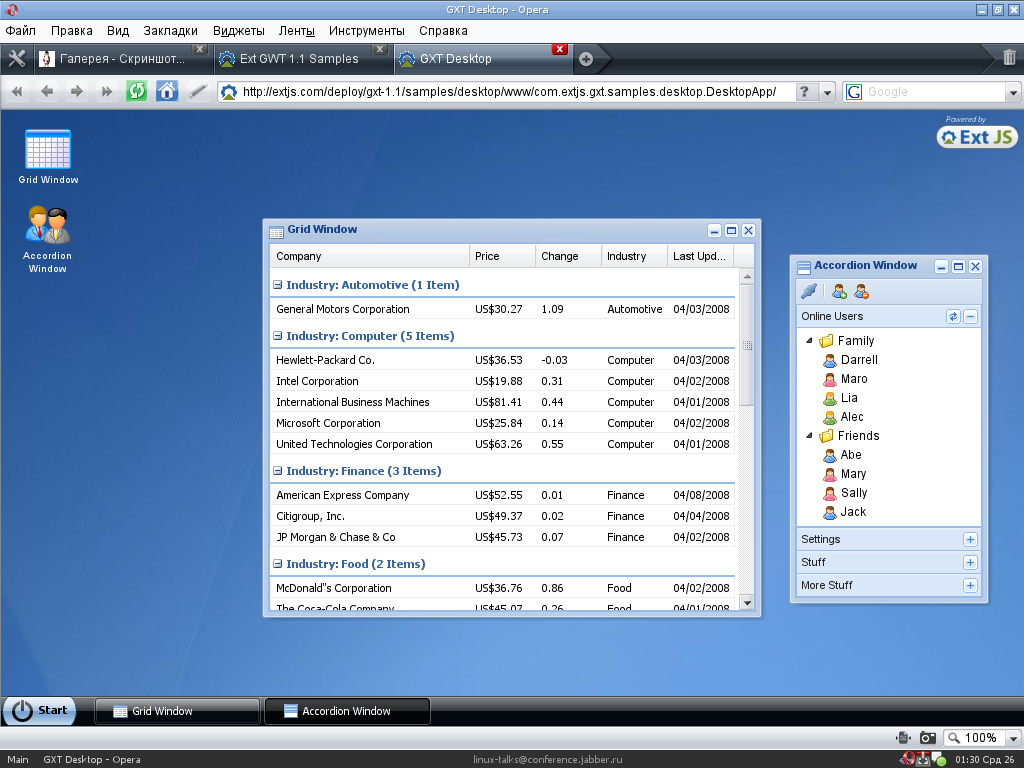Open the Grid Window desktop shortcut icon
Image resolution: width=1024 pixels, height=768 pixels.
point(48,150)
